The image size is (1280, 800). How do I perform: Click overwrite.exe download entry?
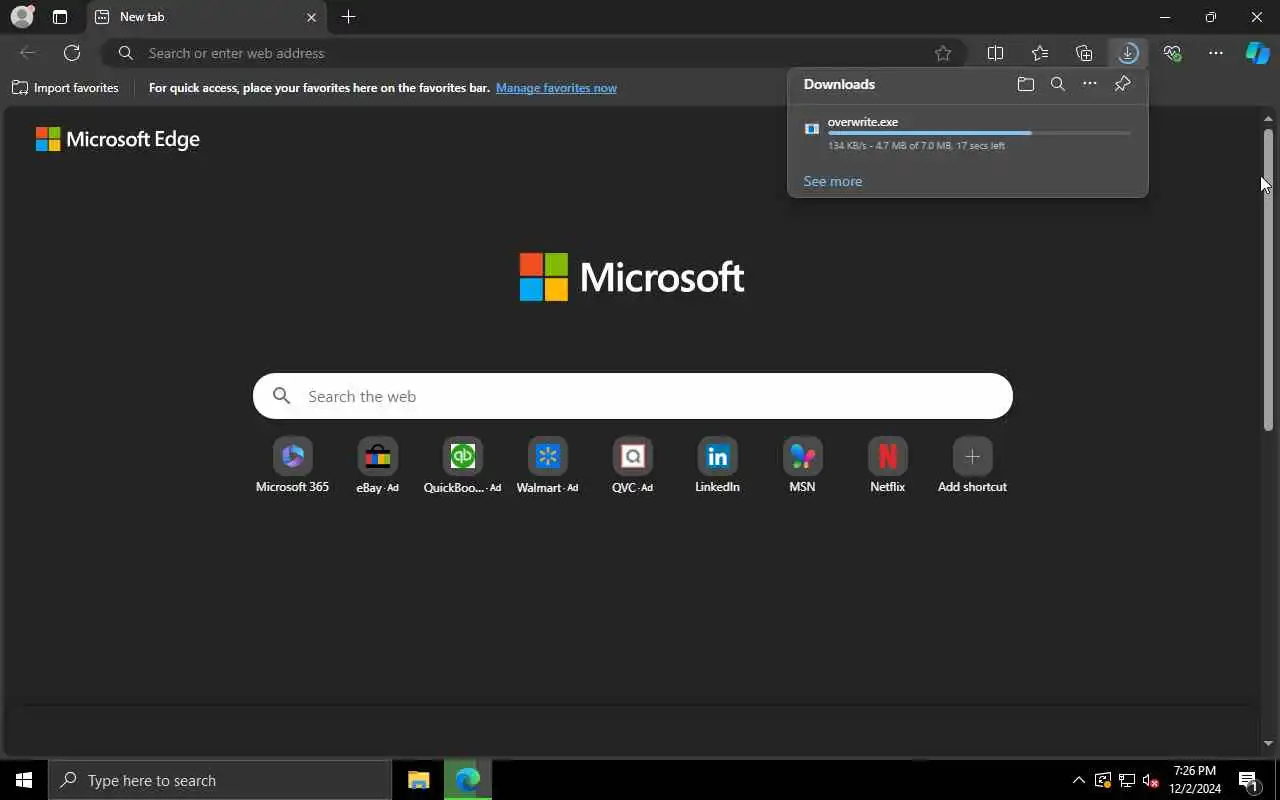(968, 133)
